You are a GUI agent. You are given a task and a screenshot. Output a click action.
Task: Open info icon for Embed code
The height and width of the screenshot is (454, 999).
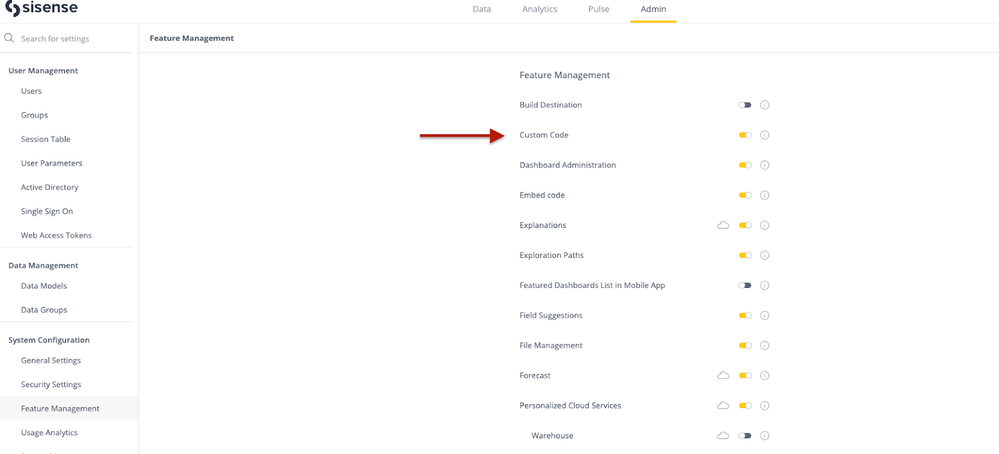tap(765, 195)
